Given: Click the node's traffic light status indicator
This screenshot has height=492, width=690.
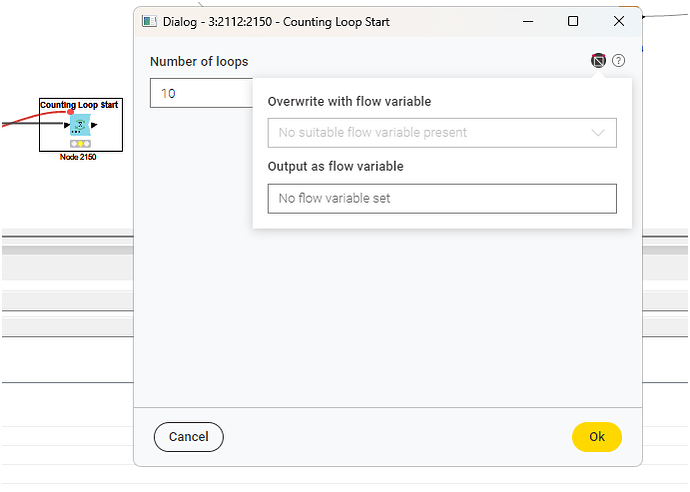Looking at the screenshot, I should pyautogui.click(x=80, y=144).
